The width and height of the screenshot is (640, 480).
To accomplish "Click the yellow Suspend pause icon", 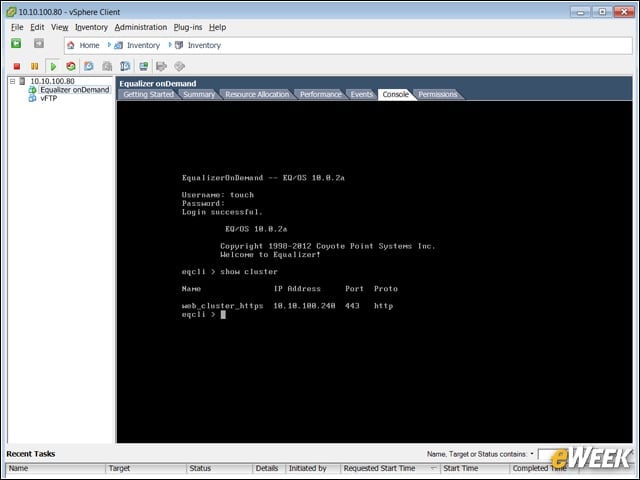I will pyautogui.click(x=35, y=66).
